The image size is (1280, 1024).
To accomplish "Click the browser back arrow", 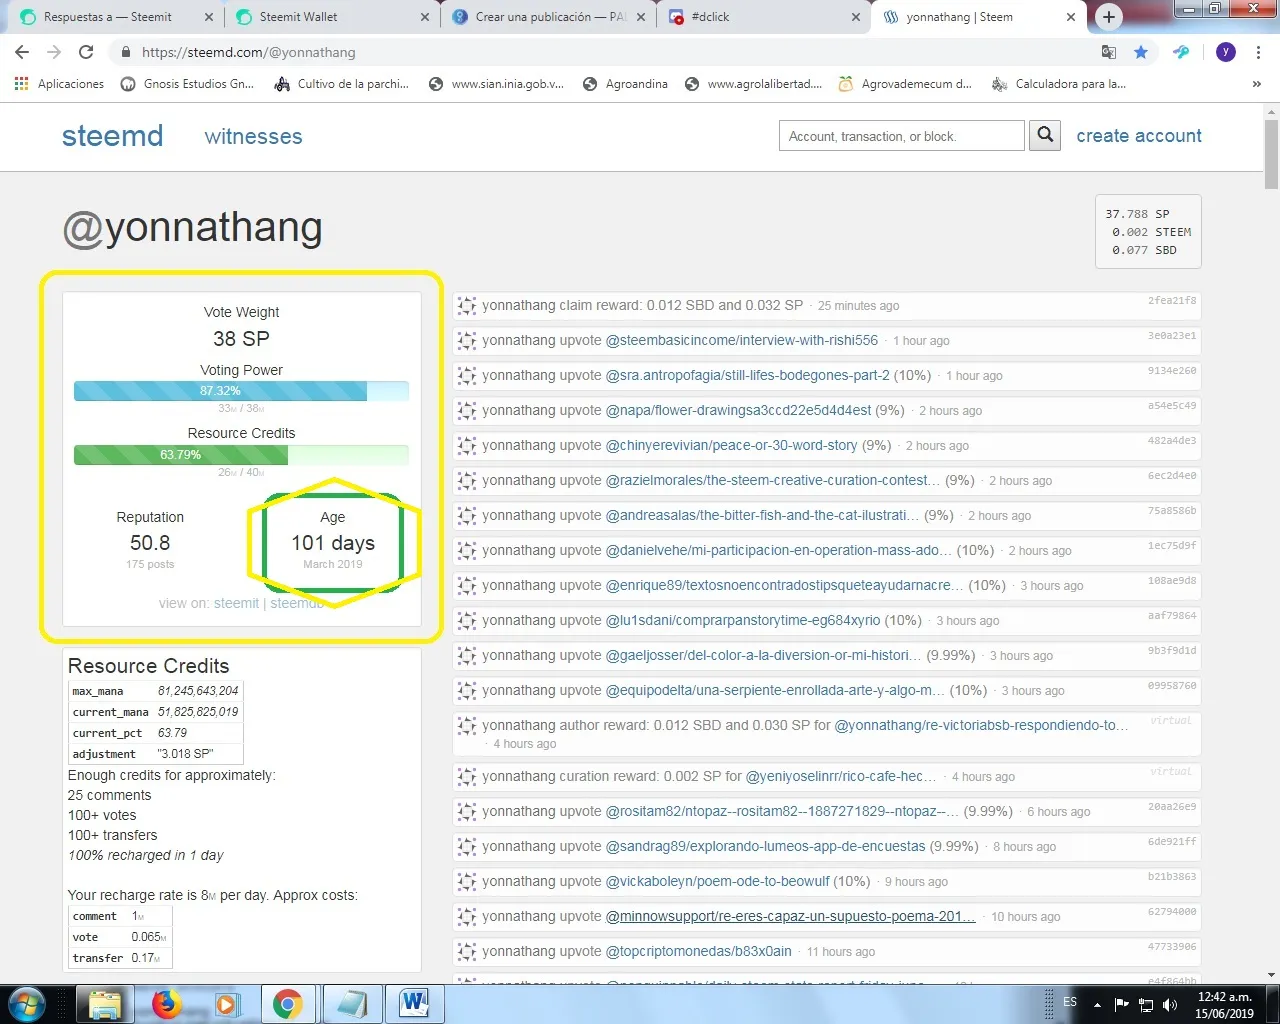I will pos(22,52).
